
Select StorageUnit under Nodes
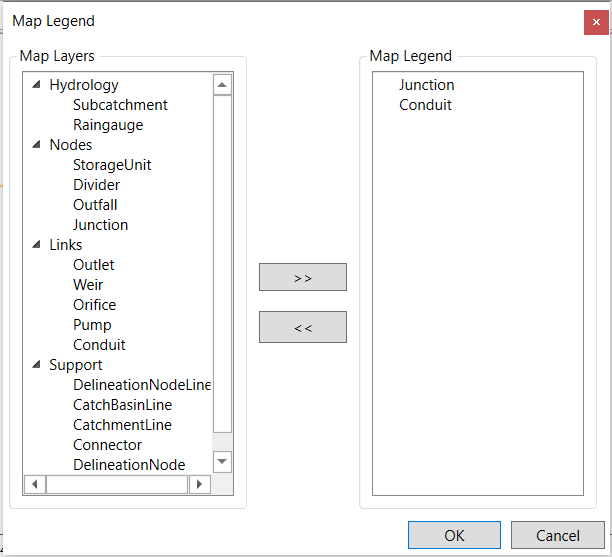(112, 165)
